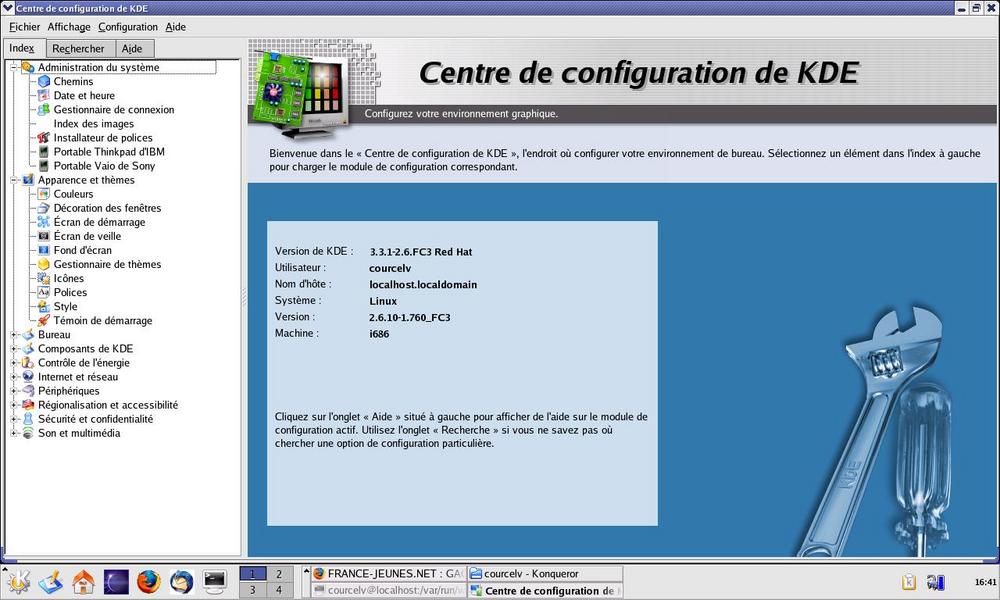Expand Régionalisation et accessibilité branch

click(x=13, y=404)
